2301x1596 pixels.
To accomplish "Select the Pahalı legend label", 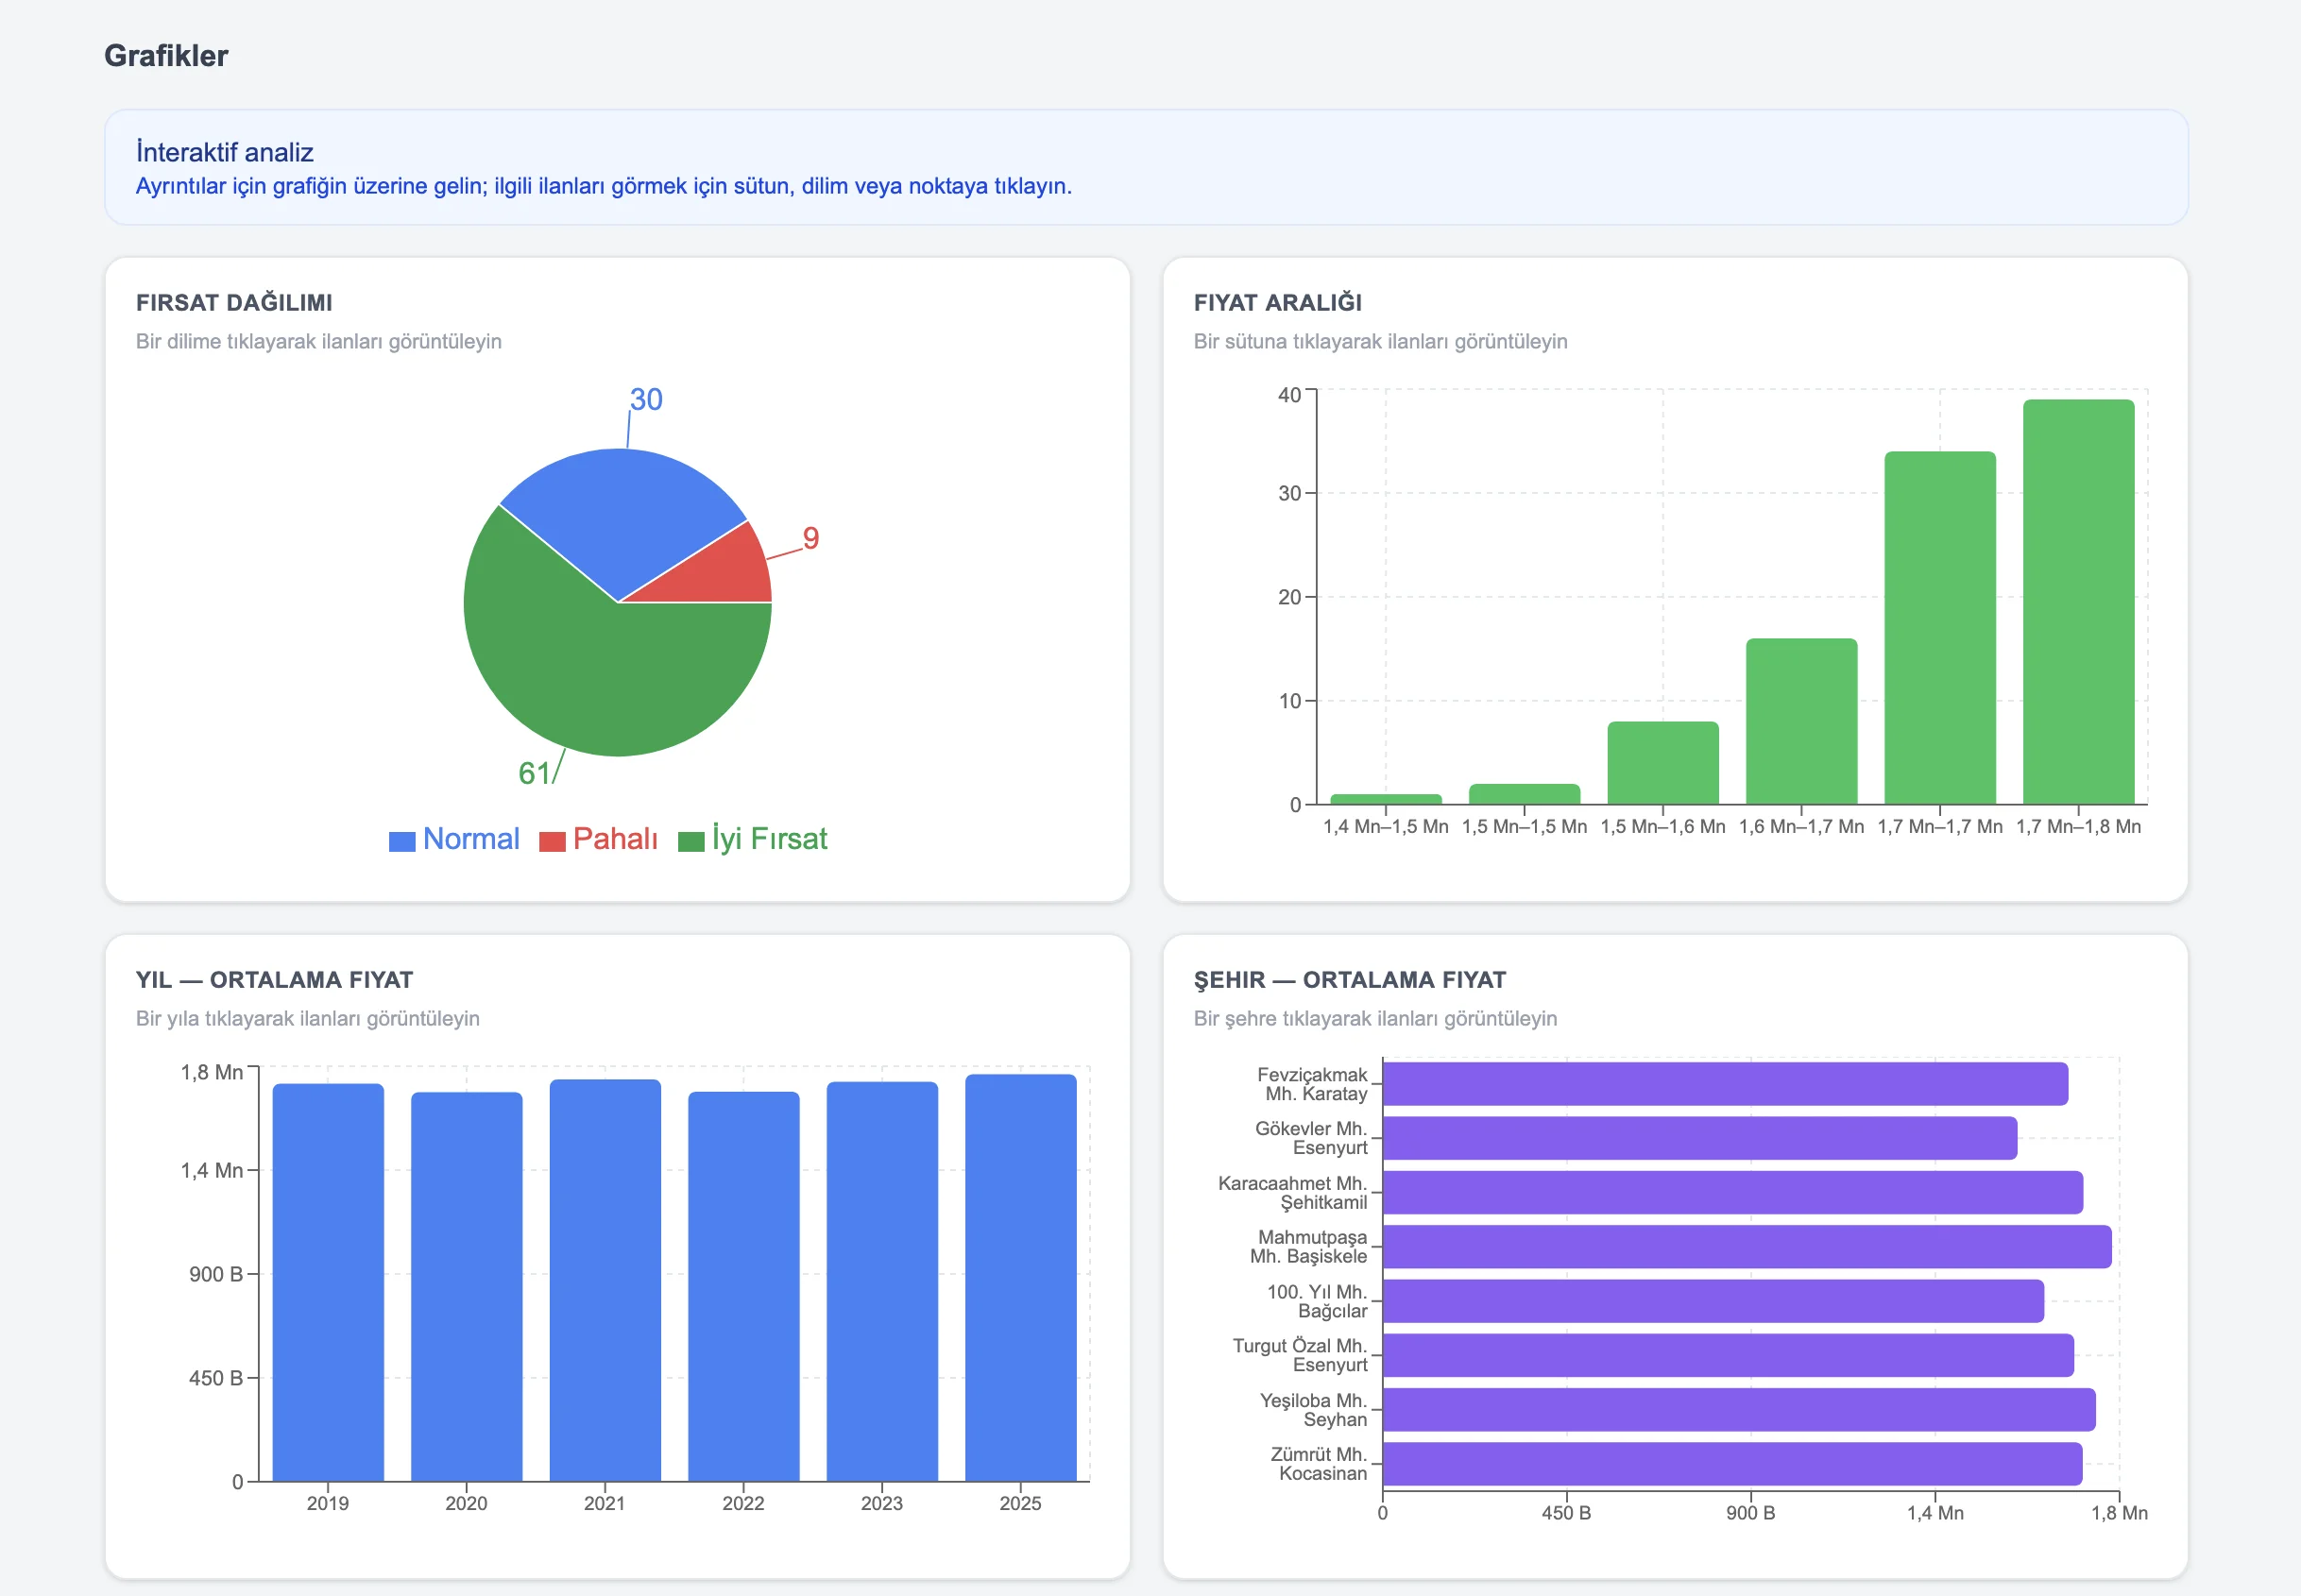I will pos(615,839).
